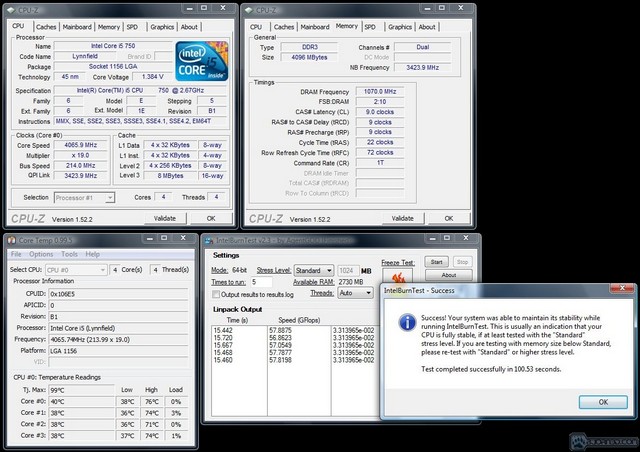Click the Platform field LGA 1156
Image resolution: width=640 pixels, height=452 pixels.
118,351
